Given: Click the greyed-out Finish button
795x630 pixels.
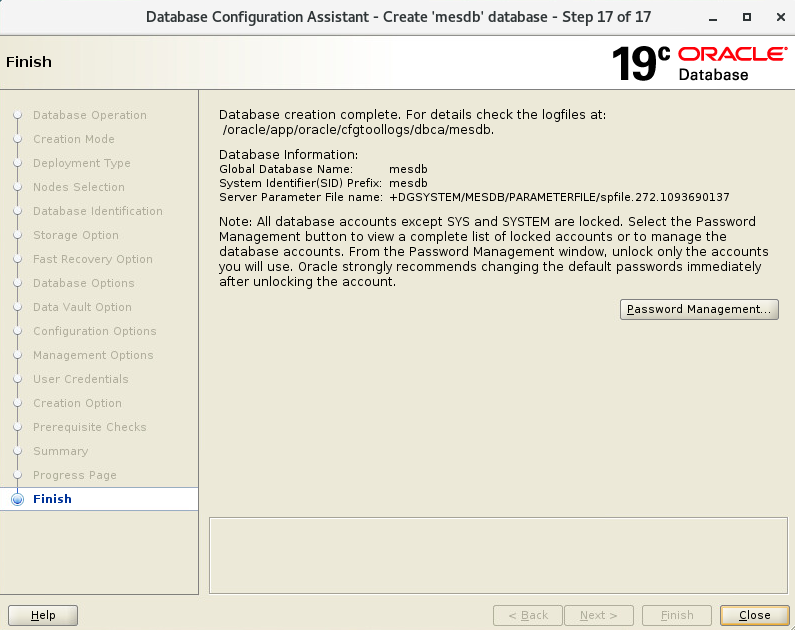Looking at the screenshot, I should [677, 615].
